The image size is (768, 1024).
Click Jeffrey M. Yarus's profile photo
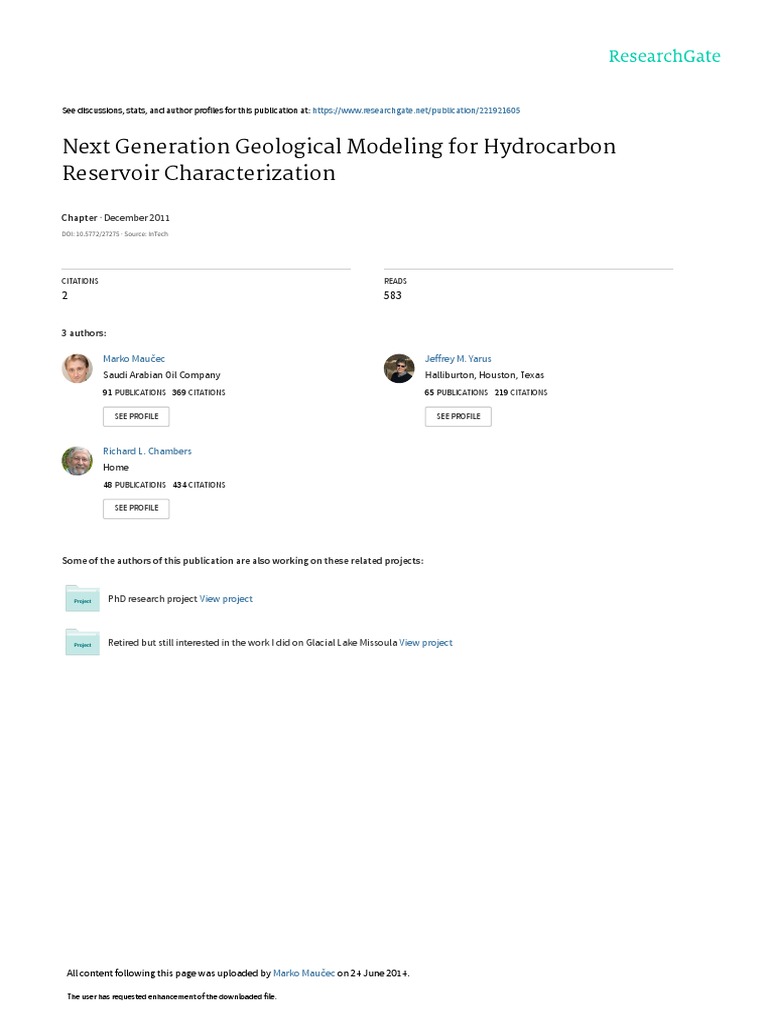click(399, 368)
